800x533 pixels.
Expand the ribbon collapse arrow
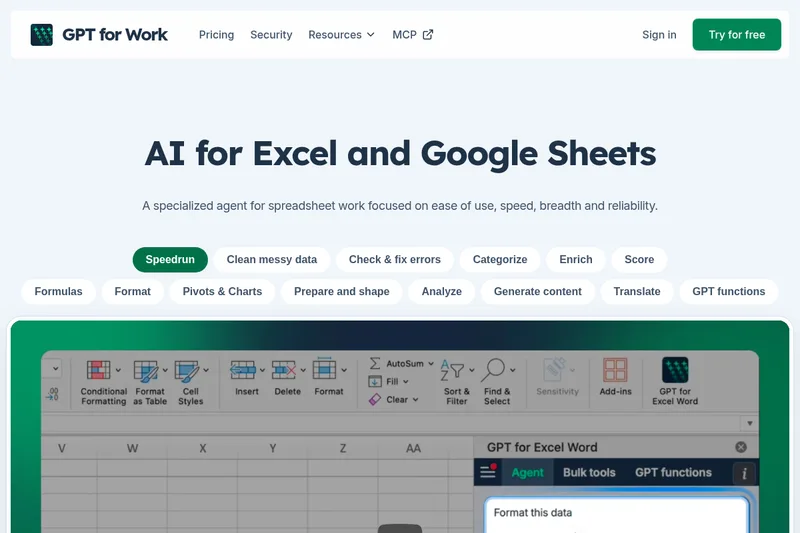[749, 423]
